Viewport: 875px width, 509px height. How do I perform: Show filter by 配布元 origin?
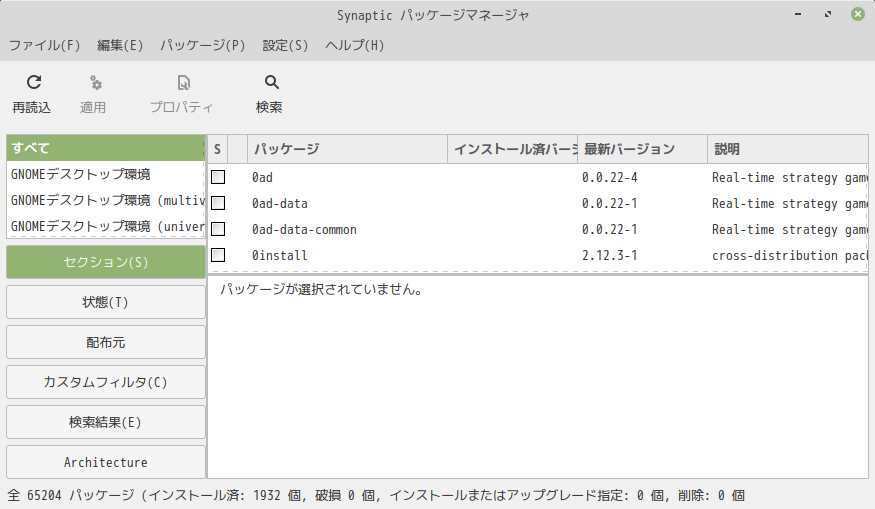pos(105,342)
